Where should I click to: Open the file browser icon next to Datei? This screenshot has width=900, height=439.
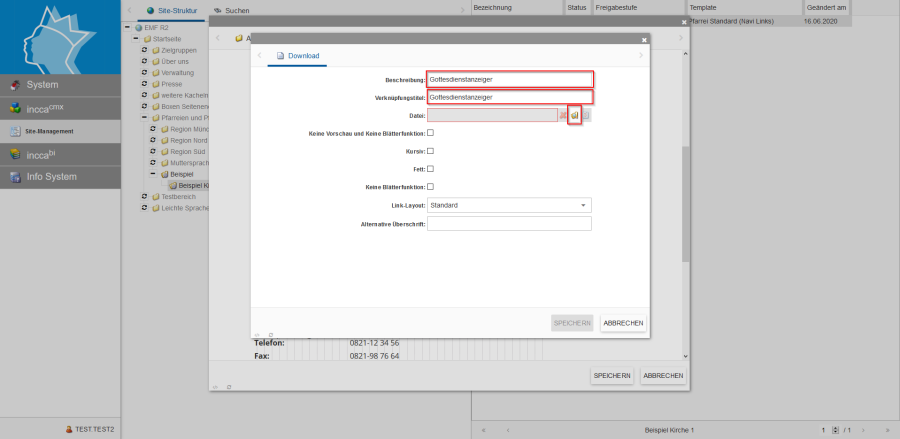[574, 116]
